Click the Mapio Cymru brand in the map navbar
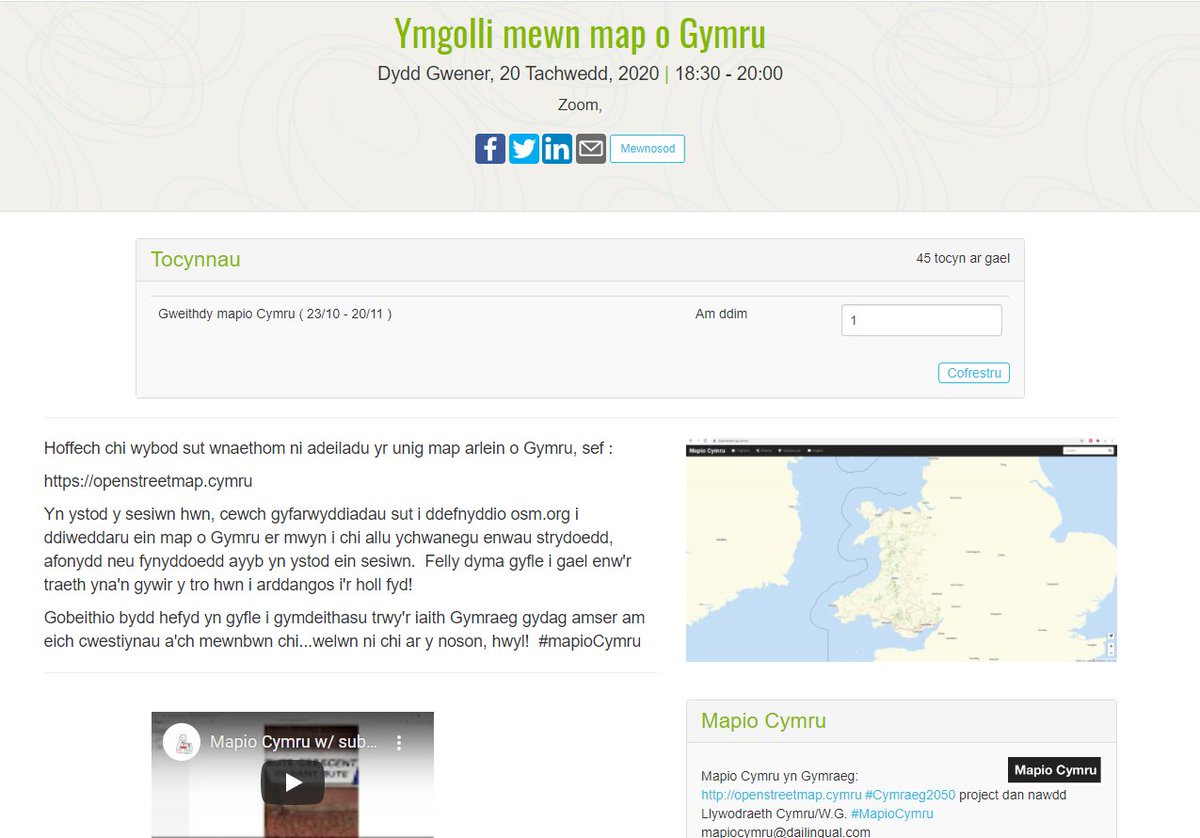Viewport: 1200px width, 838px height. (x=707, y=450)
